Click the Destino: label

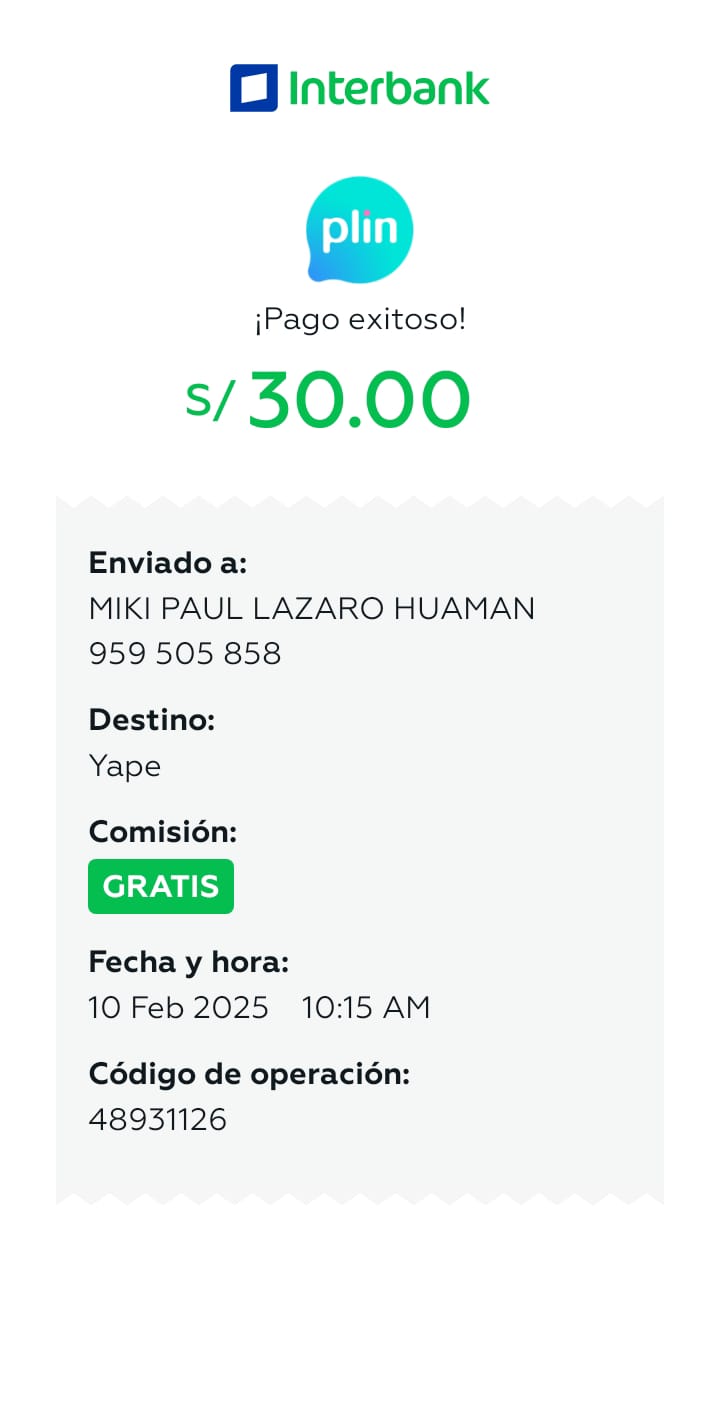152,719
